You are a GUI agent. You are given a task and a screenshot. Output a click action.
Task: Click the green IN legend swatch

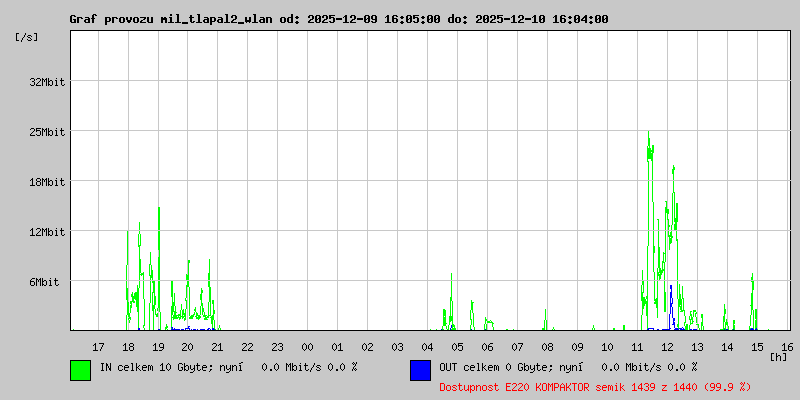click(81, 370)
